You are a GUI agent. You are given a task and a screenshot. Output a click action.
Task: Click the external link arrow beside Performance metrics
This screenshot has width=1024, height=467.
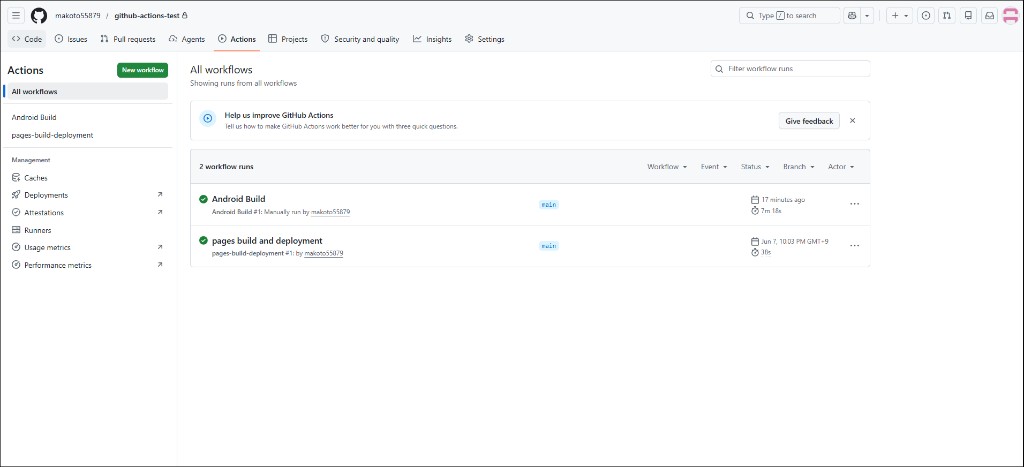pos(160,265)
